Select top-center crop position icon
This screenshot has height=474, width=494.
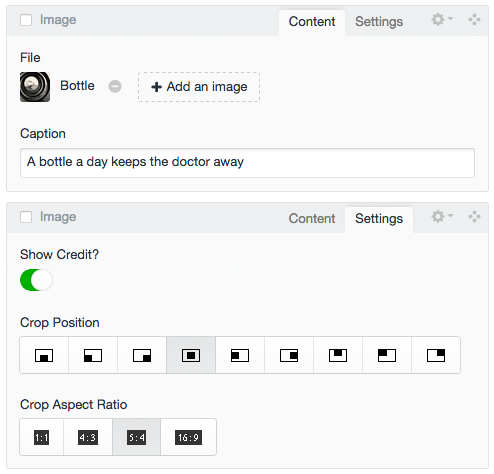338,355
